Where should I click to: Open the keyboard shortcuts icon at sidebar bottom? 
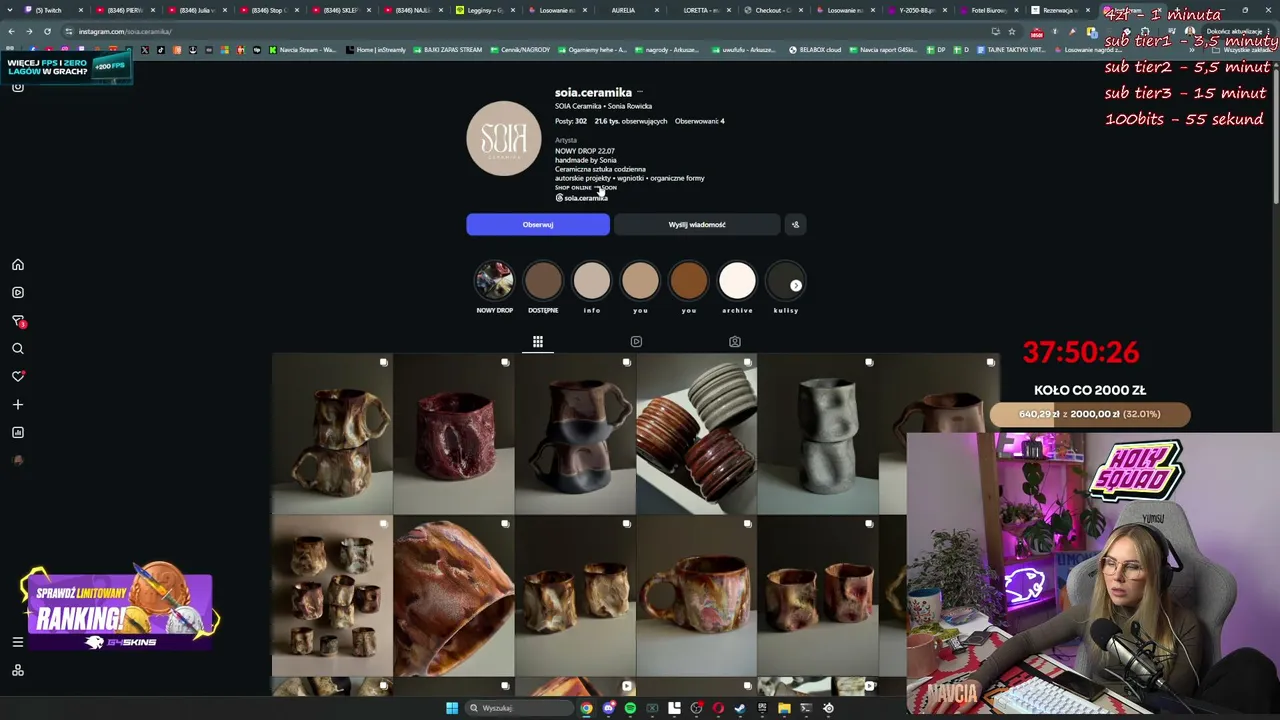[18, 670]
